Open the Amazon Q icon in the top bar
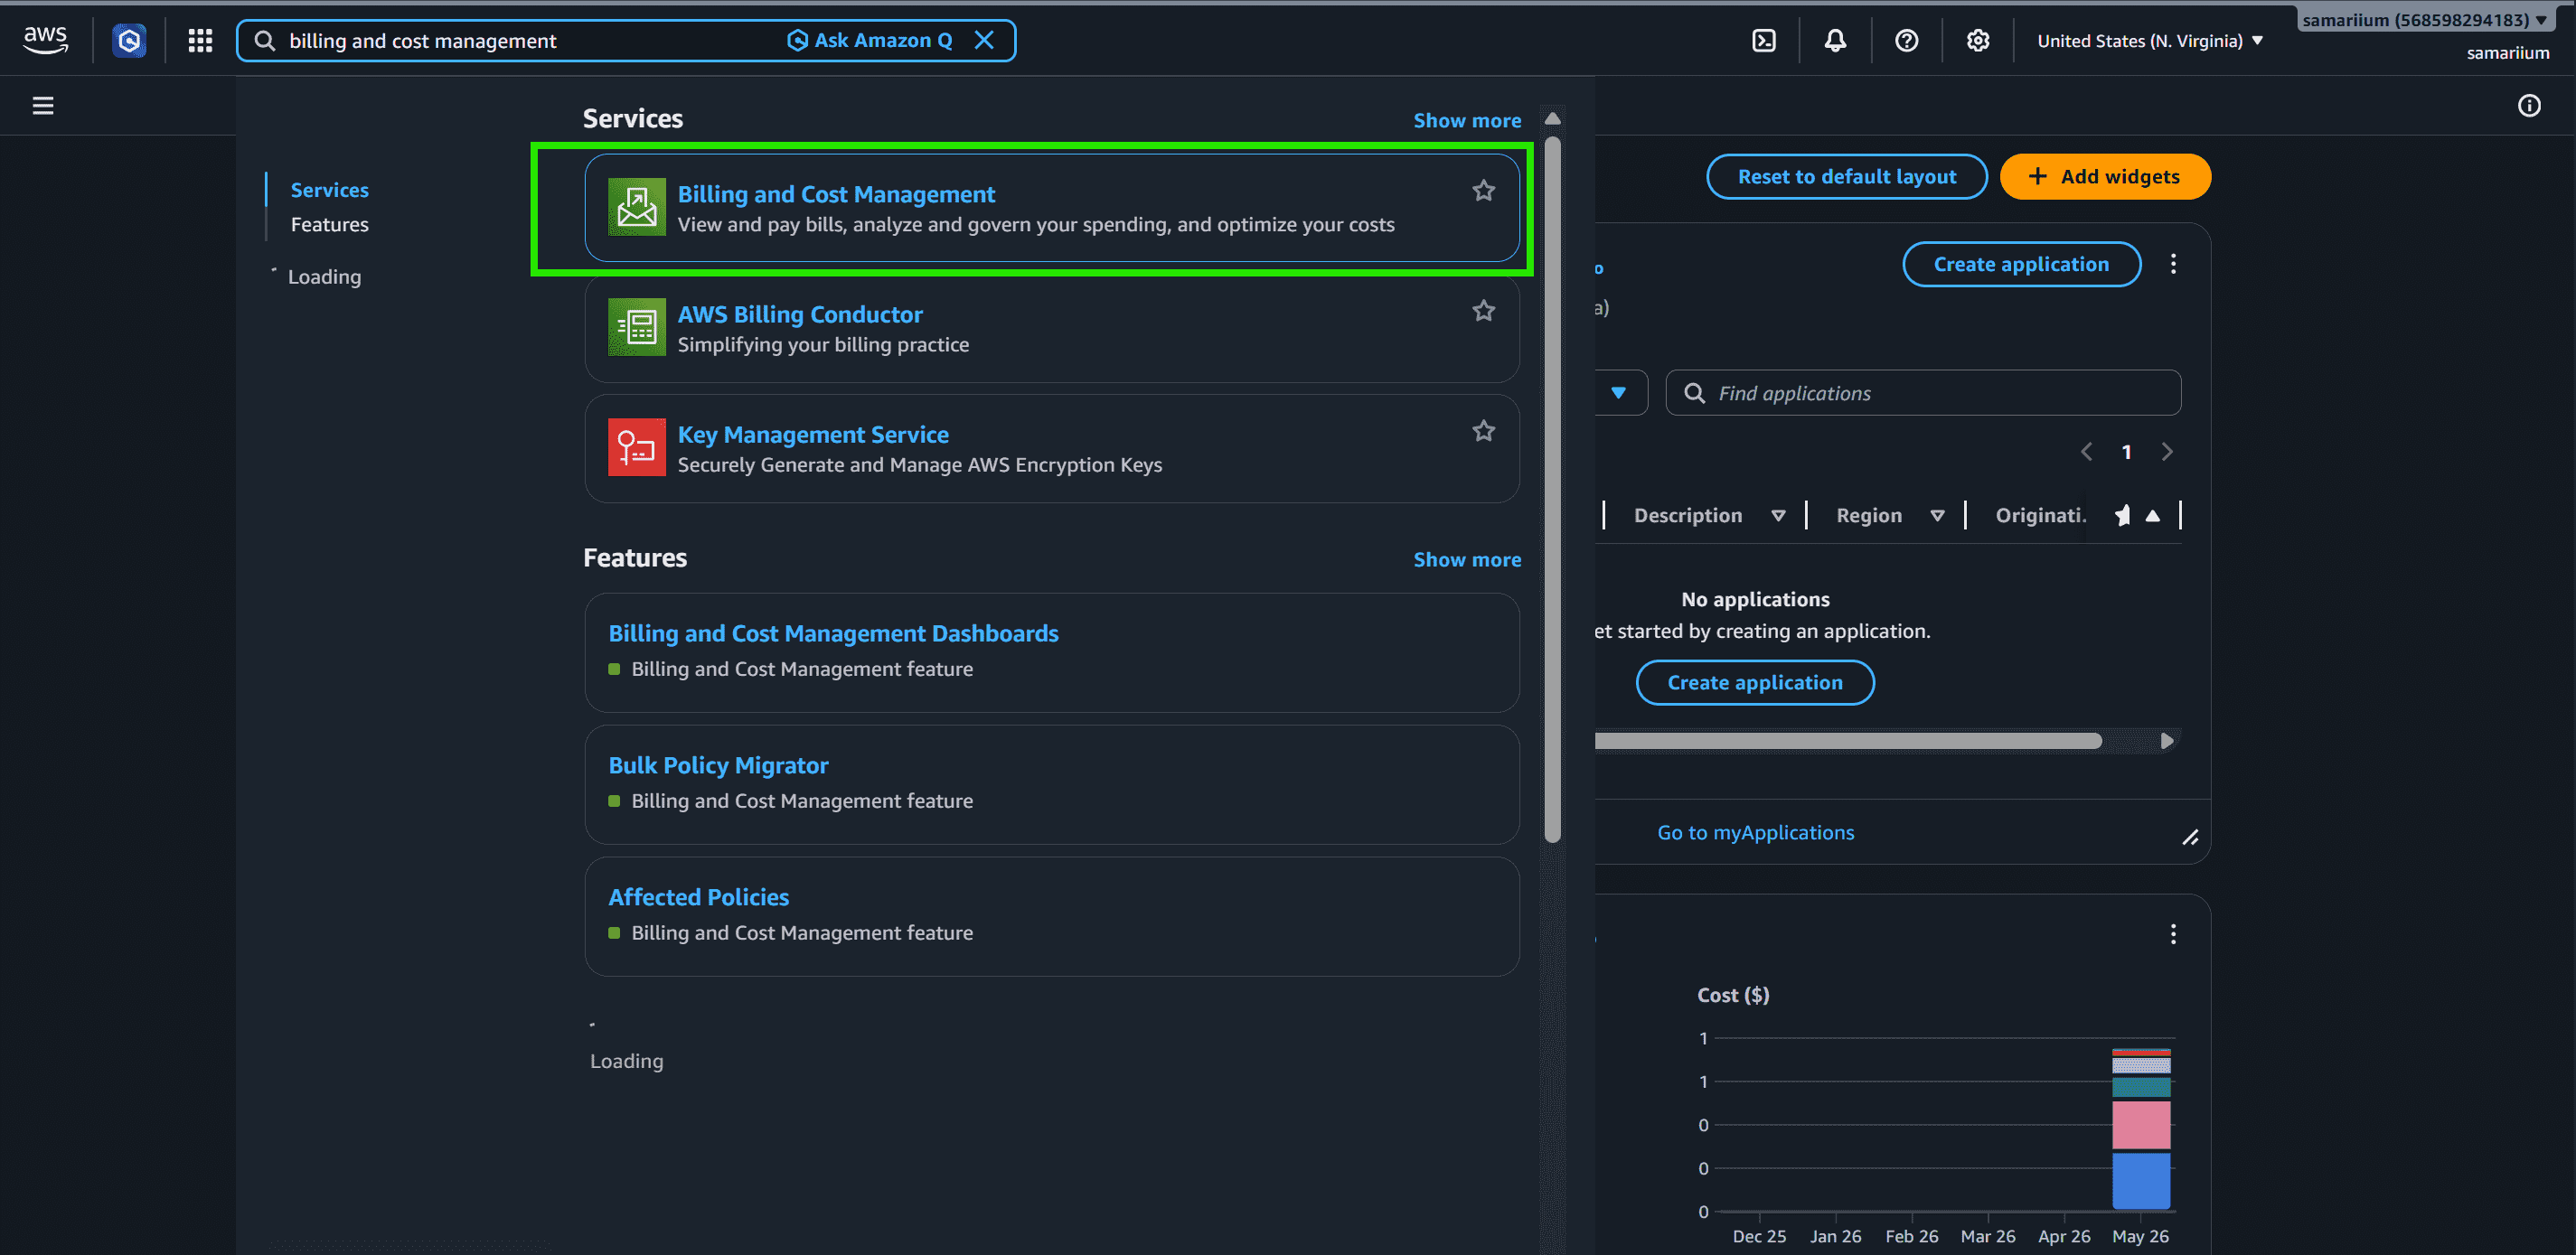 pos(129,40)
